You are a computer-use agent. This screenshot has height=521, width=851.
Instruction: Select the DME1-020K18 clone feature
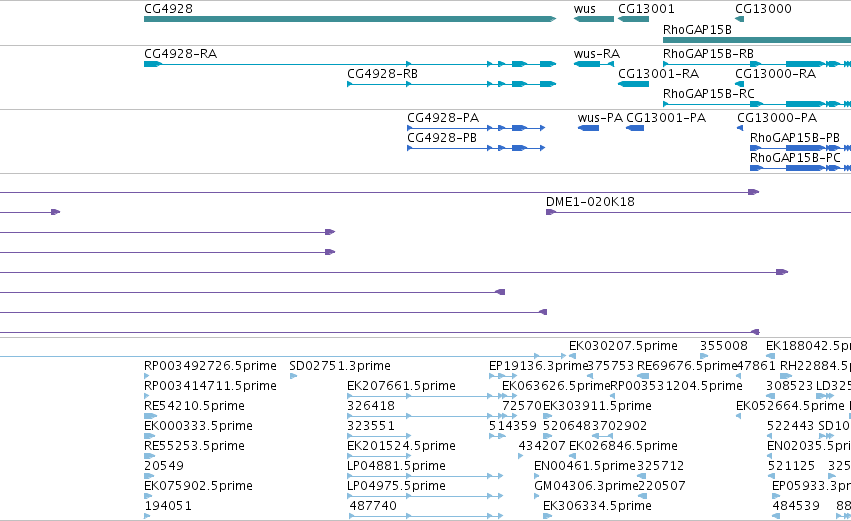tap(698, 212)
